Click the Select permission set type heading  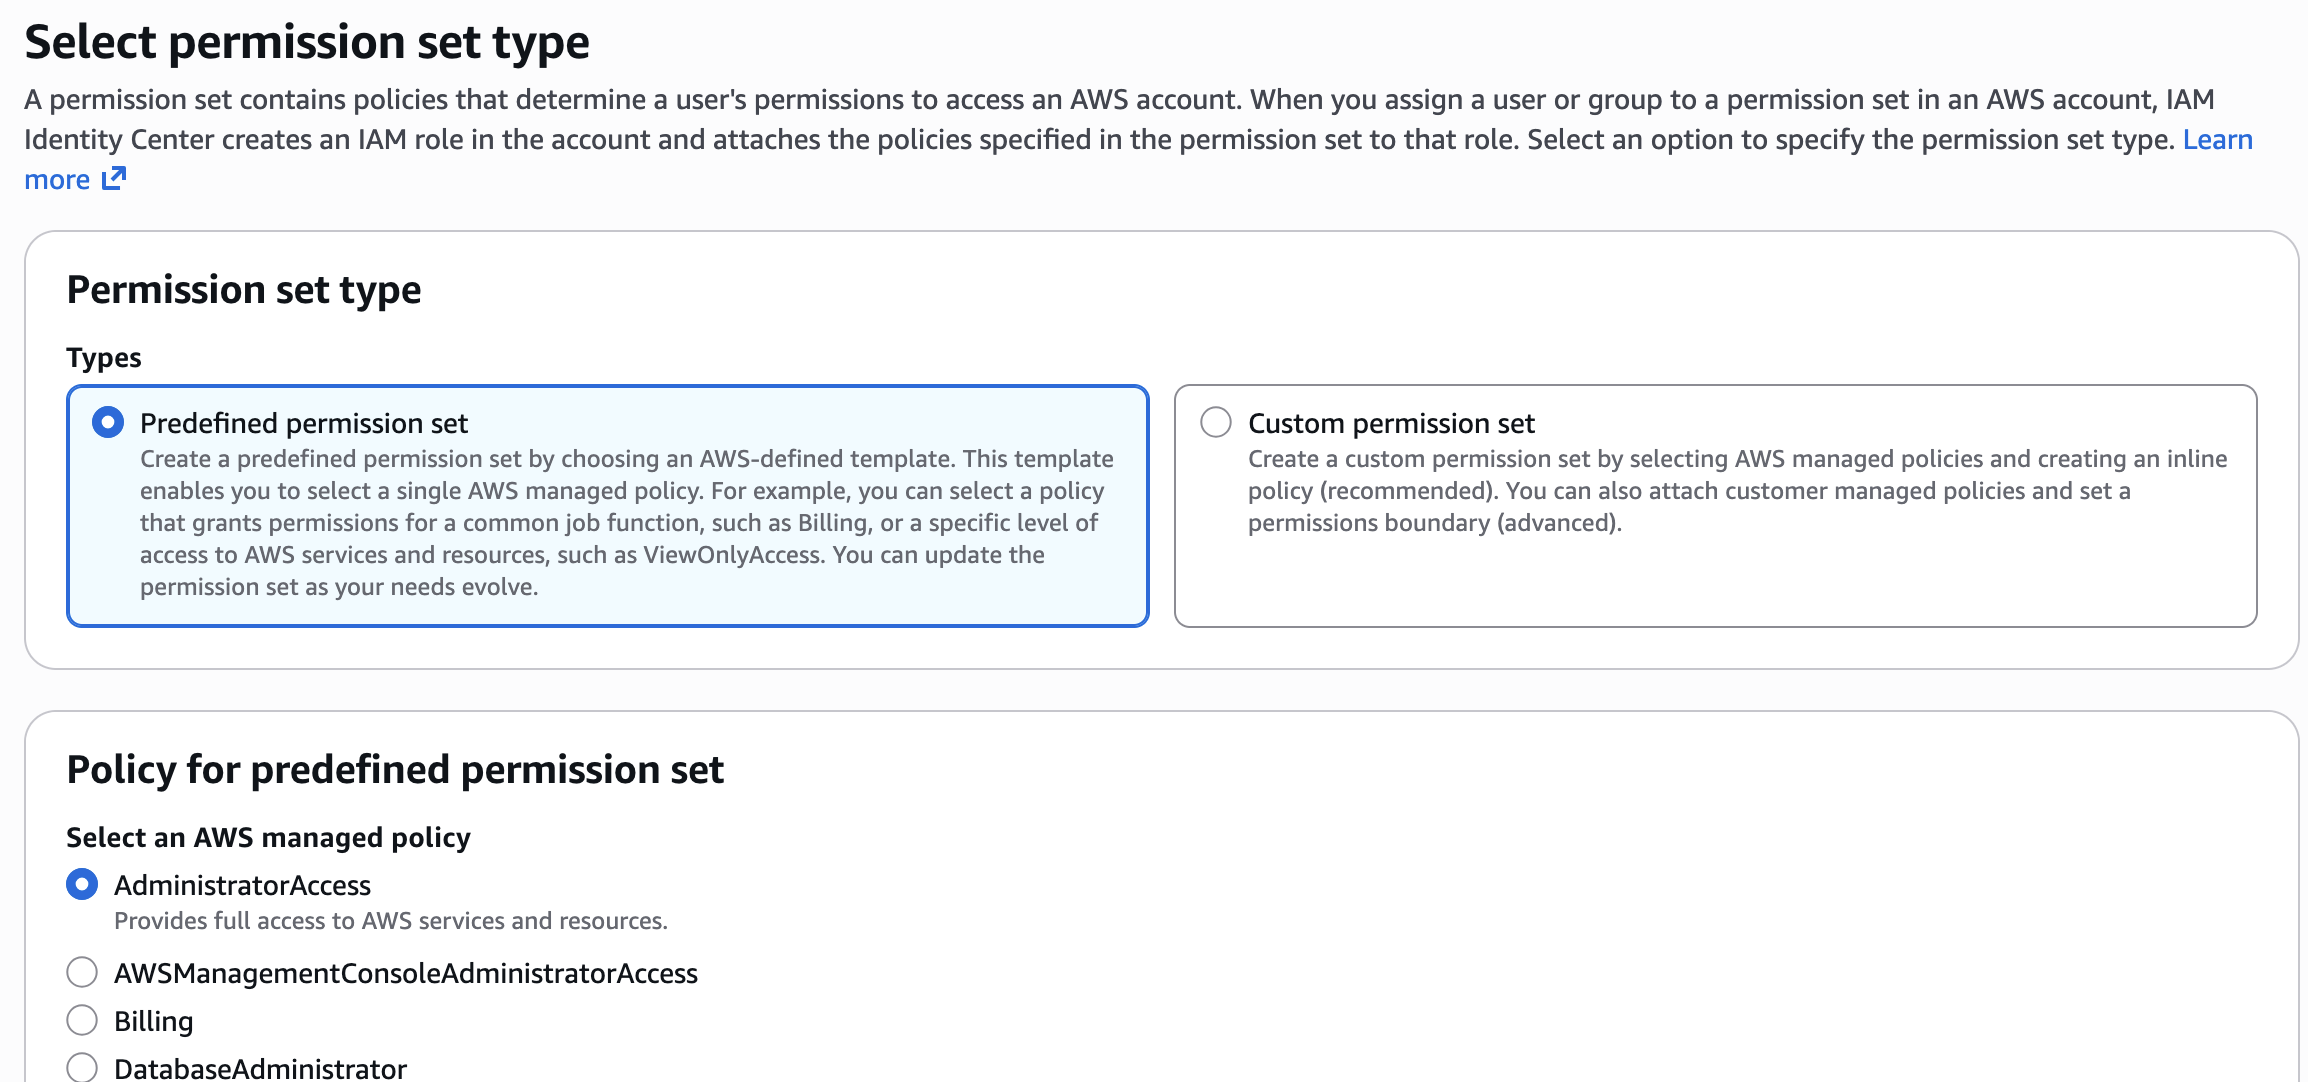pyautogui.click(x=308, y=42)
